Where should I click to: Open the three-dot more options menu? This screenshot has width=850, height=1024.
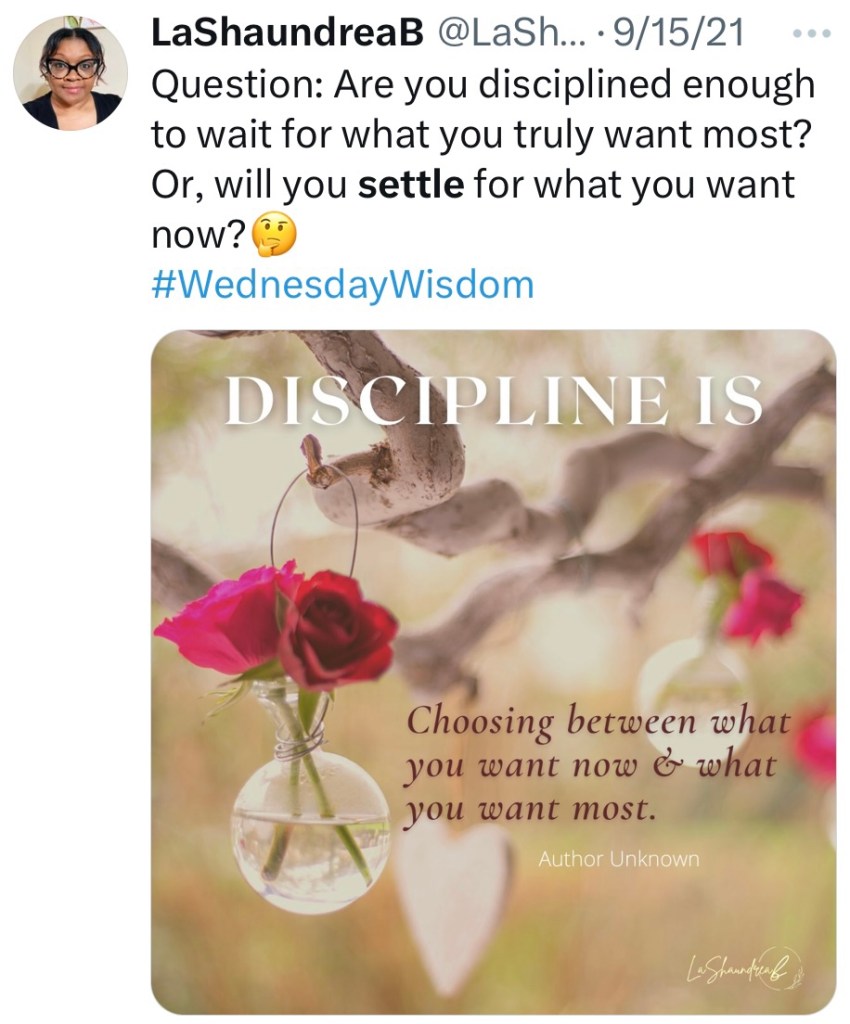(812, 33)
